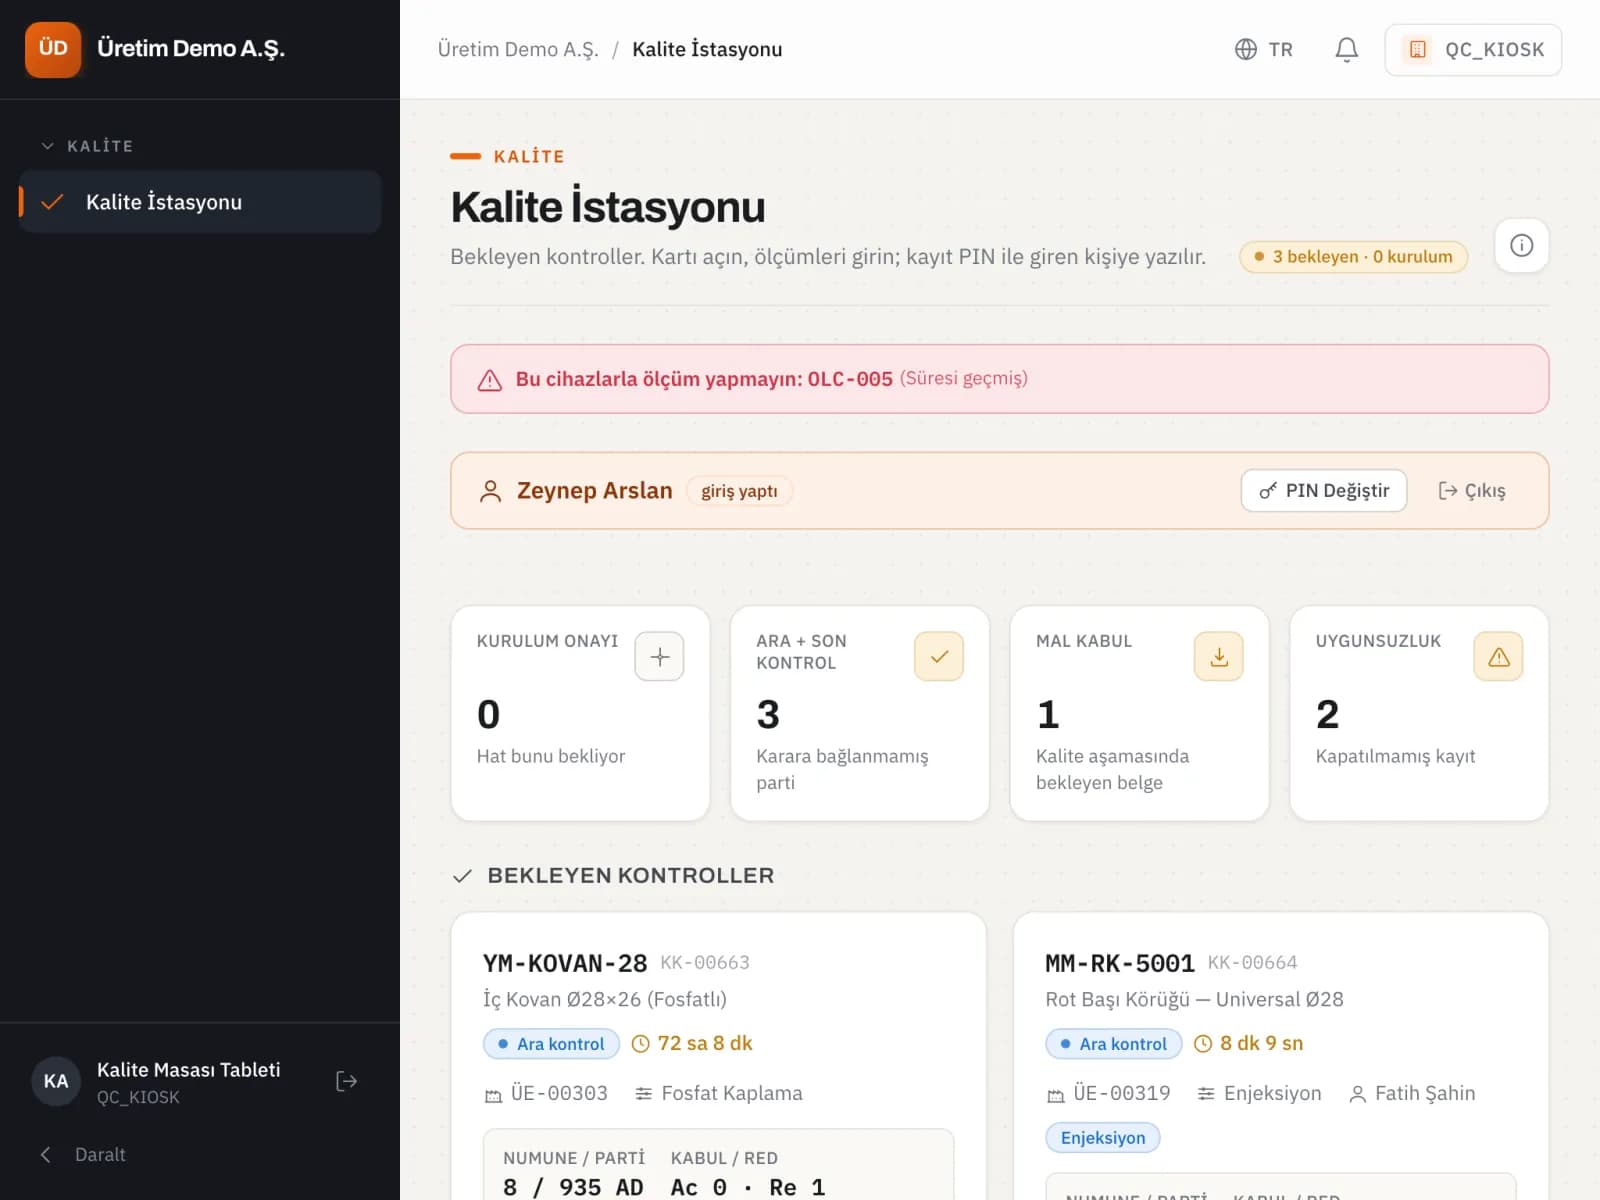This screenshot has width=1600, height=1200.
Task: Click the Ara kontrol tag on MM-RK-5001 card
Action: [1113, 1044]
